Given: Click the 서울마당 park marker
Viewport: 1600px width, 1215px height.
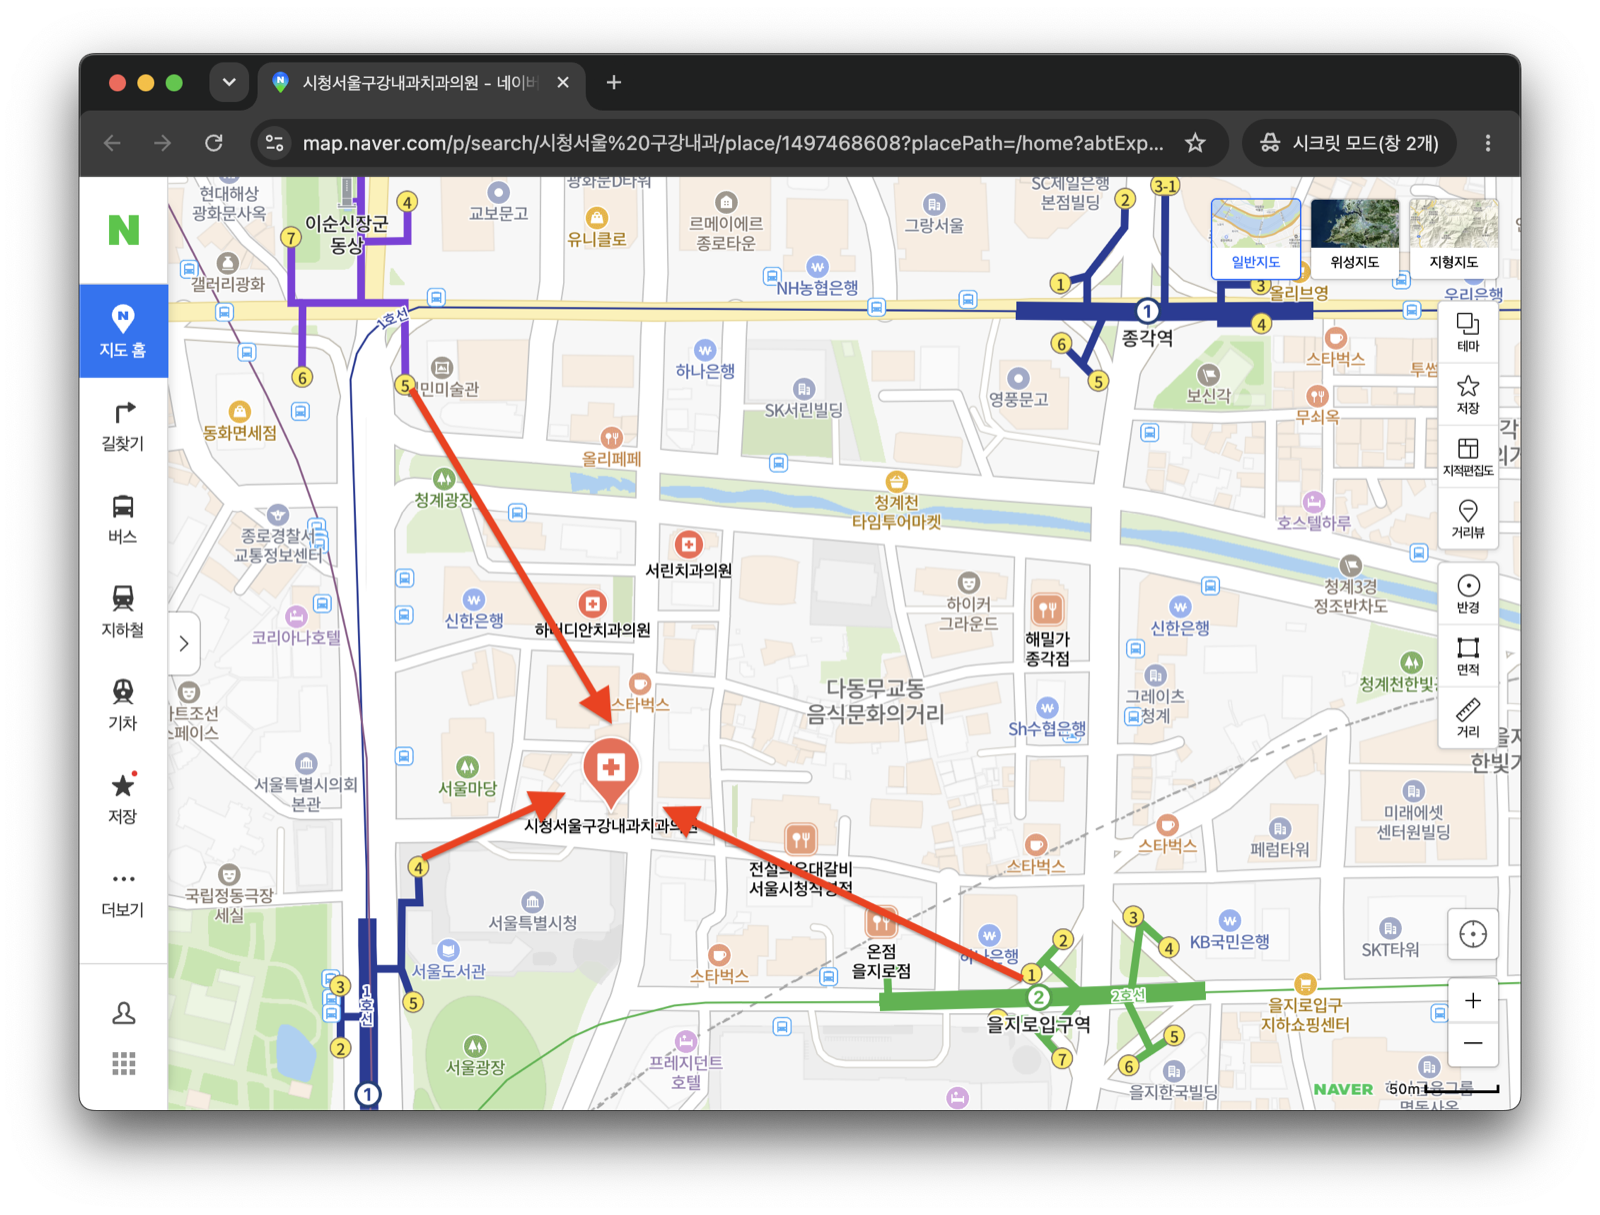Looking at the screenshot, I should (467, 767).
